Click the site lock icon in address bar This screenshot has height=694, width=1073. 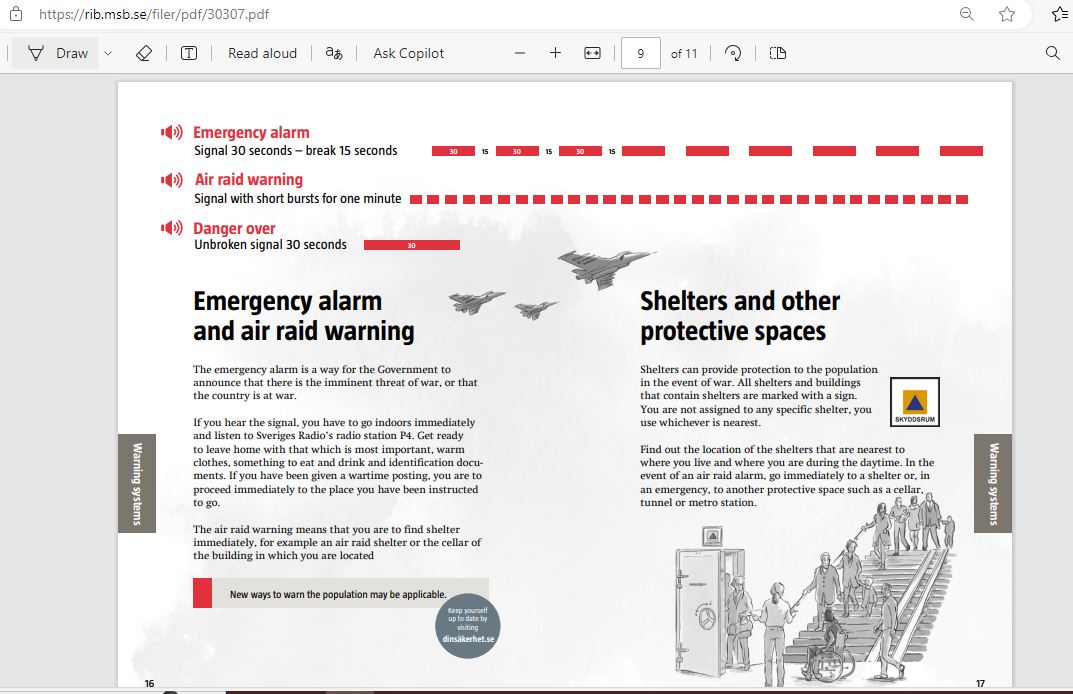[x=16, y=14]
